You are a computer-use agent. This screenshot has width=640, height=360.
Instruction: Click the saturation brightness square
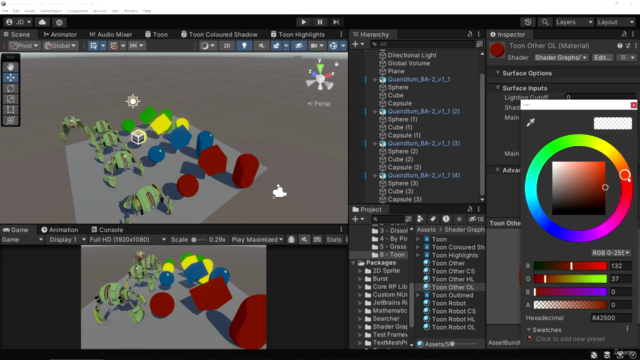pyautogui.click(x=578, y=188)
